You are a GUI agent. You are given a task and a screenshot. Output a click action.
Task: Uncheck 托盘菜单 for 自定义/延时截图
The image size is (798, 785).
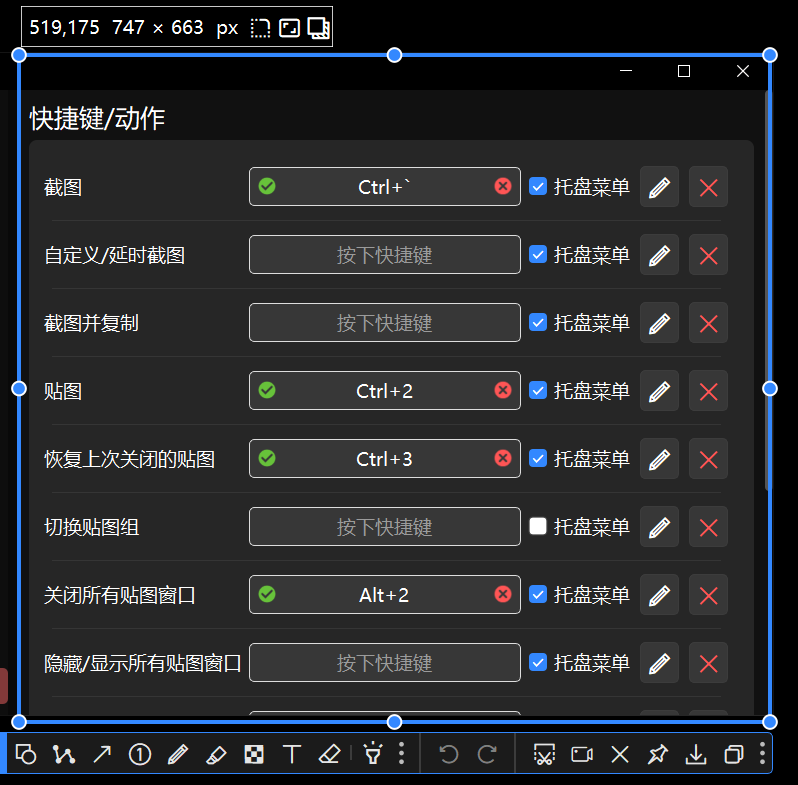pyautogui.click(x=538, y=254)
